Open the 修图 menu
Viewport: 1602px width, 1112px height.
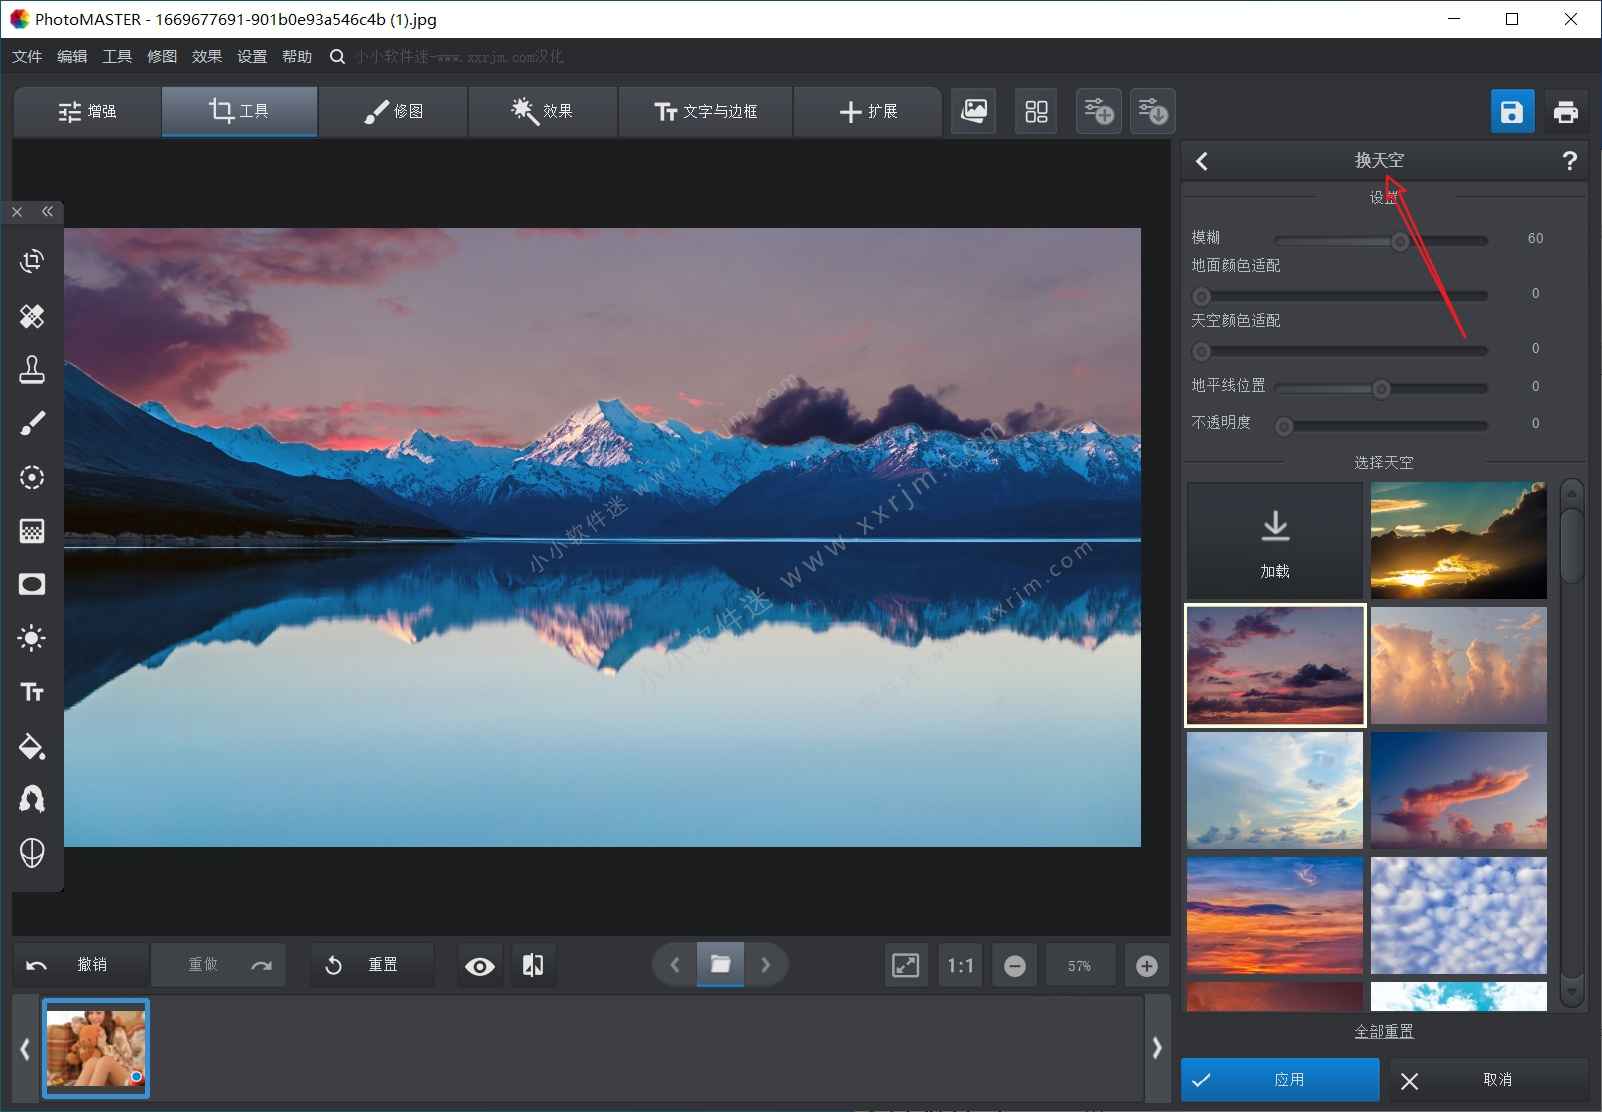click(162, 57)
